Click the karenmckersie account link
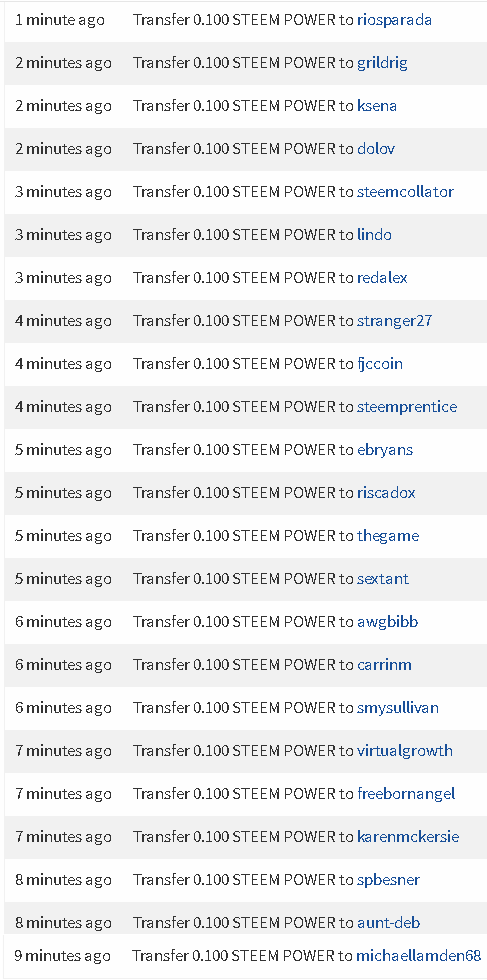The height and width of the screenshot is (980, 487). 408,838
